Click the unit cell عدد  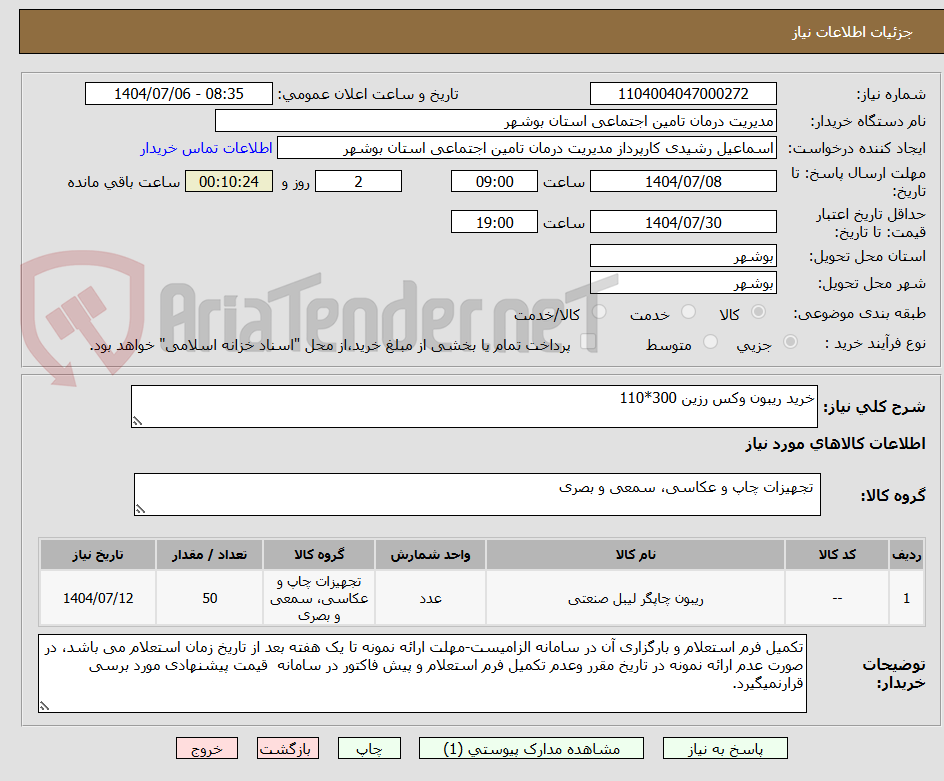(x=430, y=598)
